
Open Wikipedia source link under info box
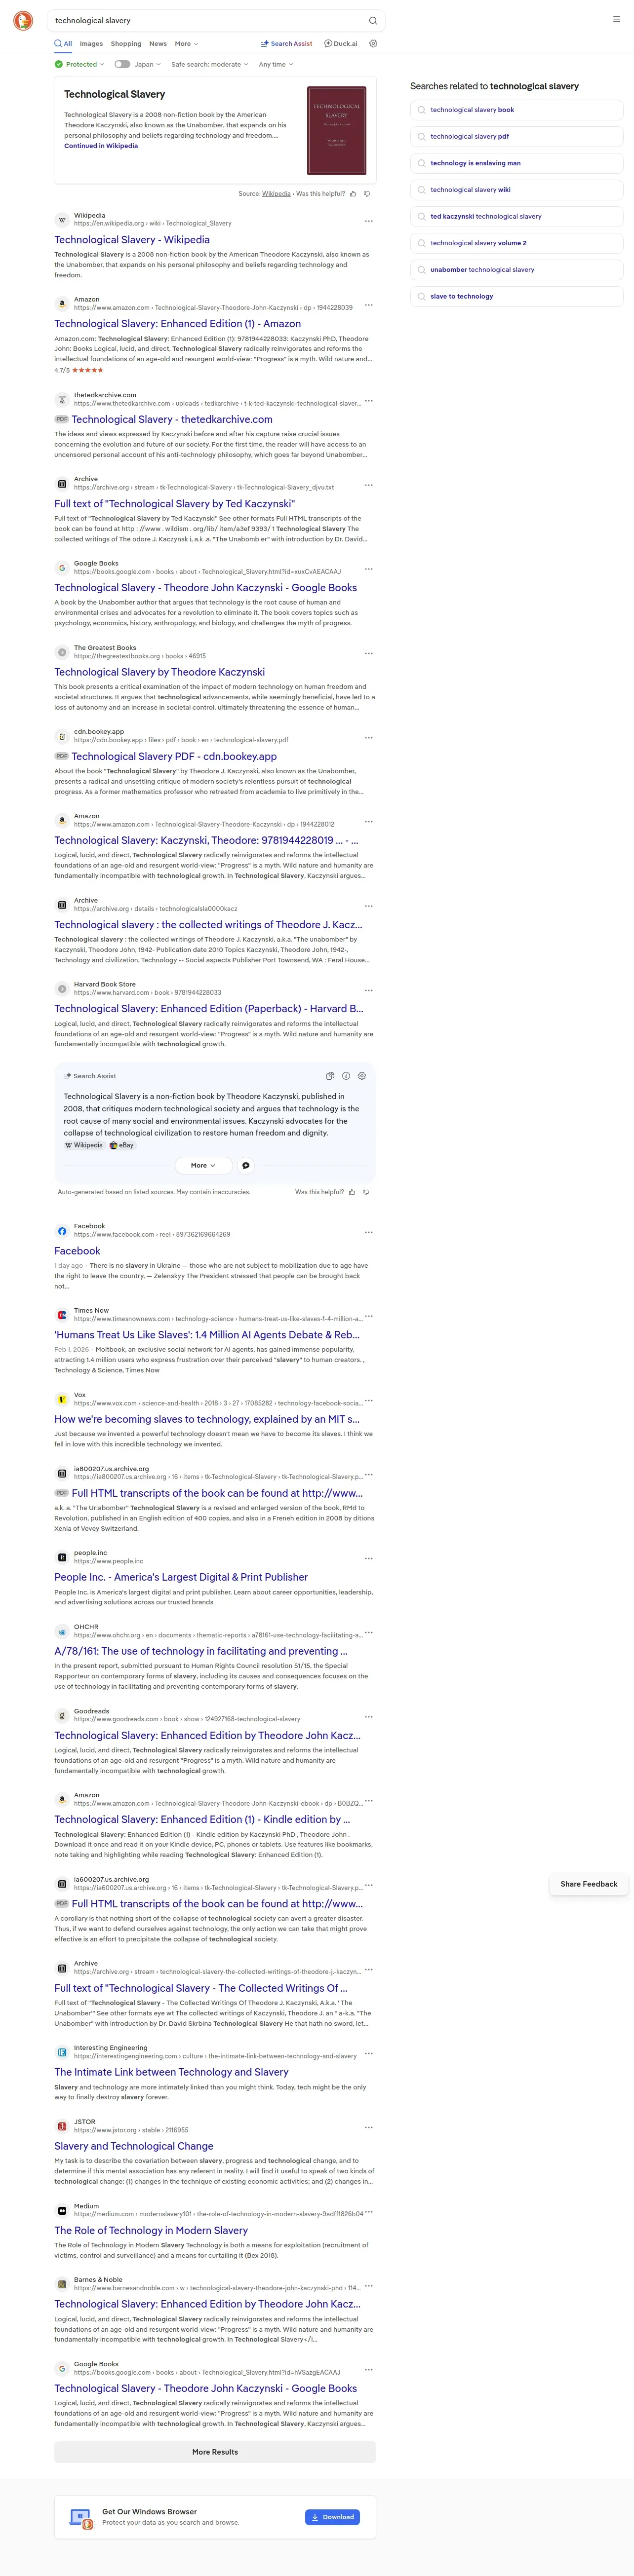point(276,194)
